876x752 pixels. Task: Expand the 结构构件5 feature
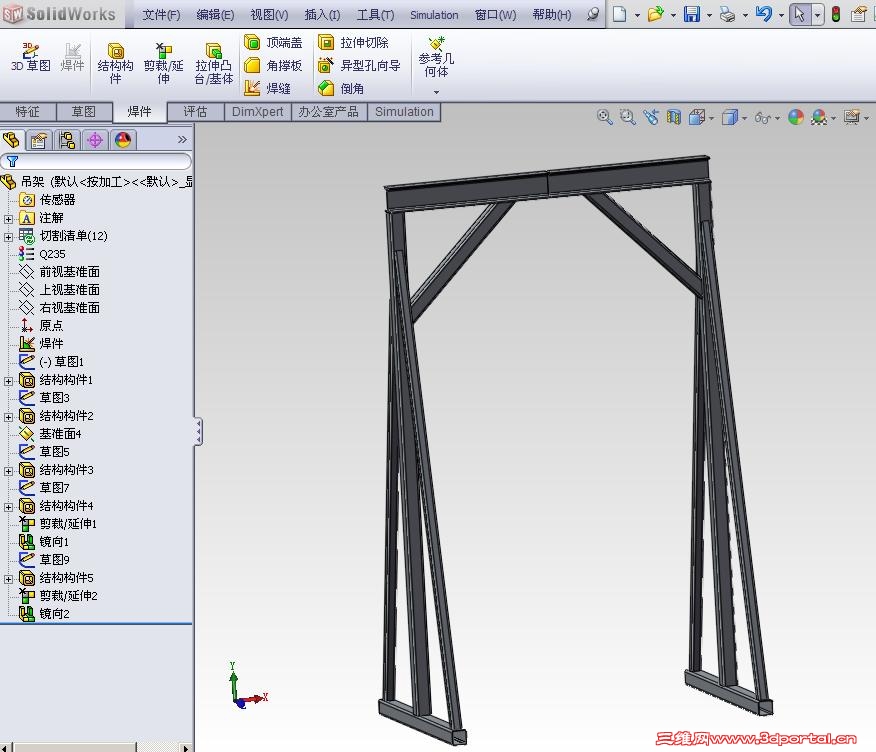8,579
